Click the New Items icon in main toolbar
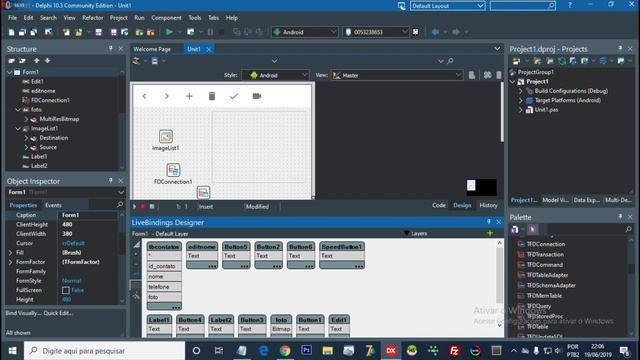Image resolution: width=640 pixels, height=360 pixels. [x=11, y=32]
